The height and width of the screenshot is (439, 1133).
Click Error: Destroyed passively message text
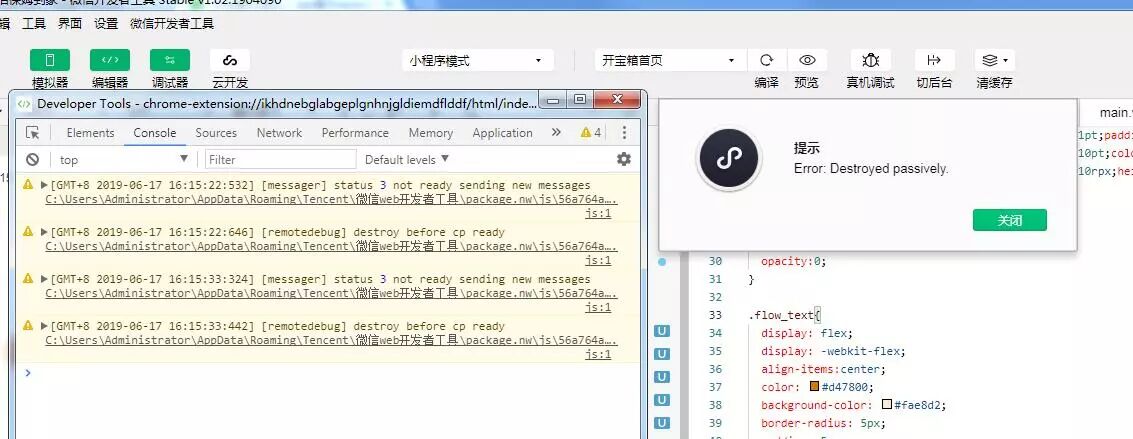[871, 169]
